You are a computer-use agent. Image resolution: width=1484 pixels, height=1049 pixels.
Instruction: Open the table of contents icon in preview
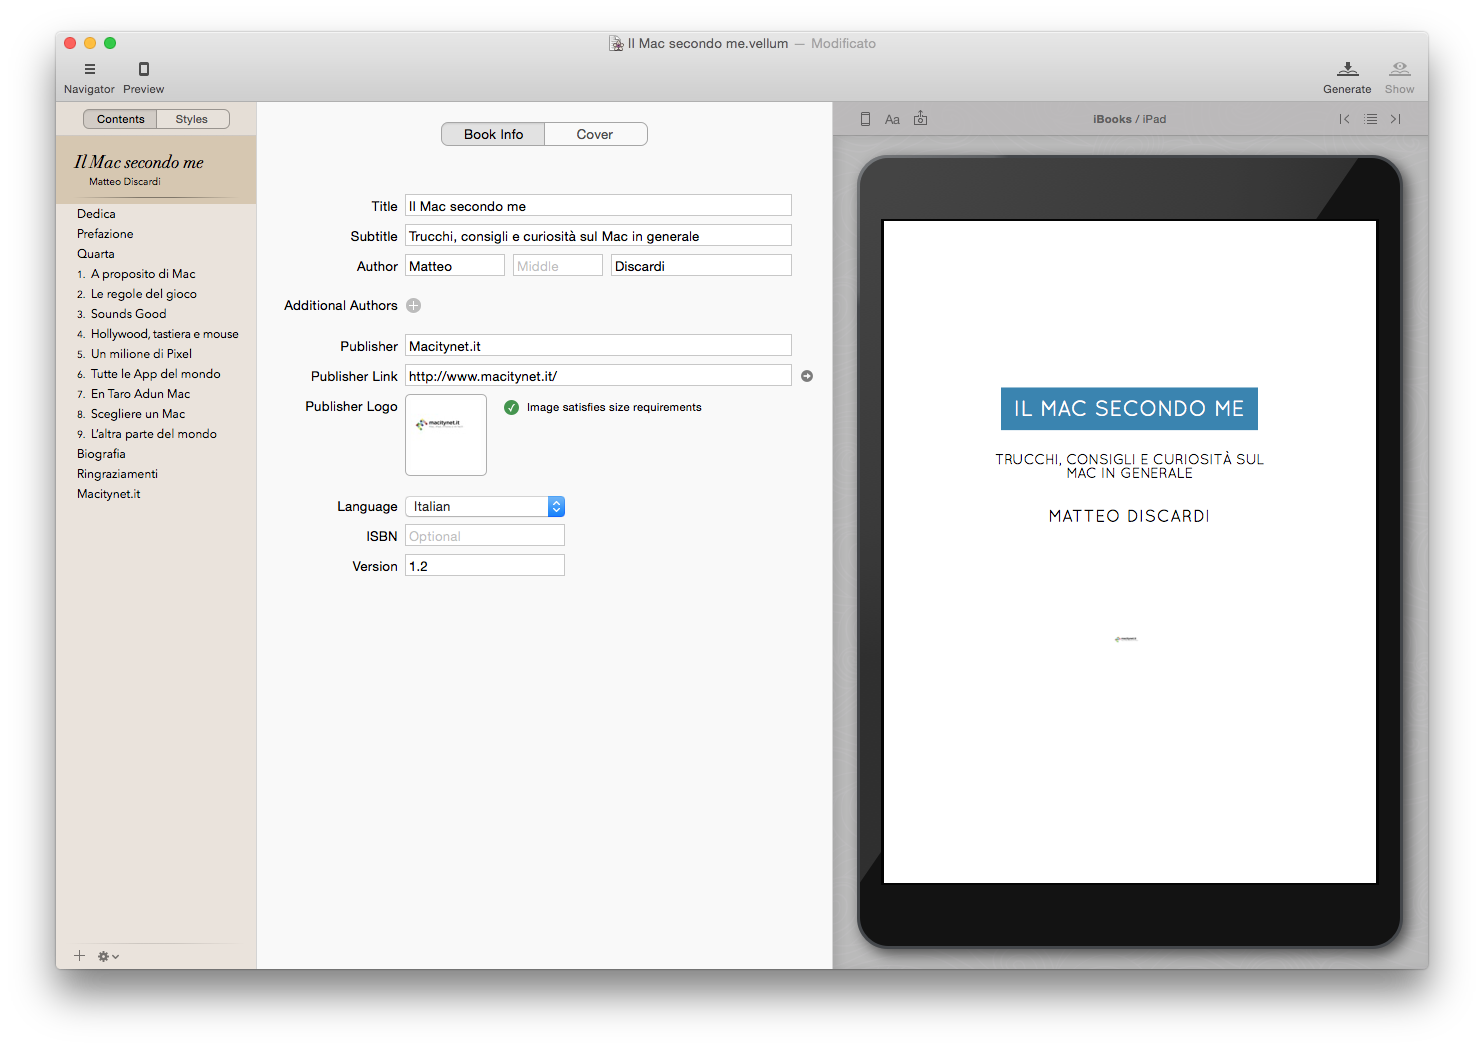click(x=1370, y=118)
